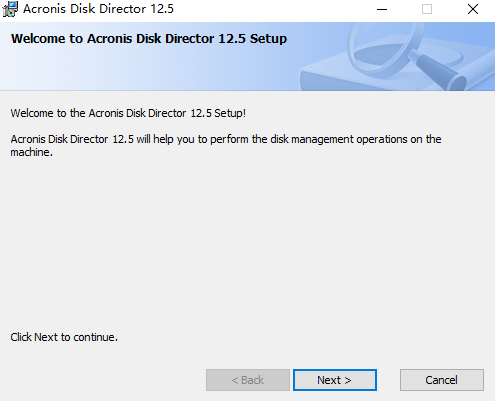The height and width of the screenshot is (401, 495).
Task: Select the Acronis Disk Director 12.5 title text
Action: [x=98, y=9]
